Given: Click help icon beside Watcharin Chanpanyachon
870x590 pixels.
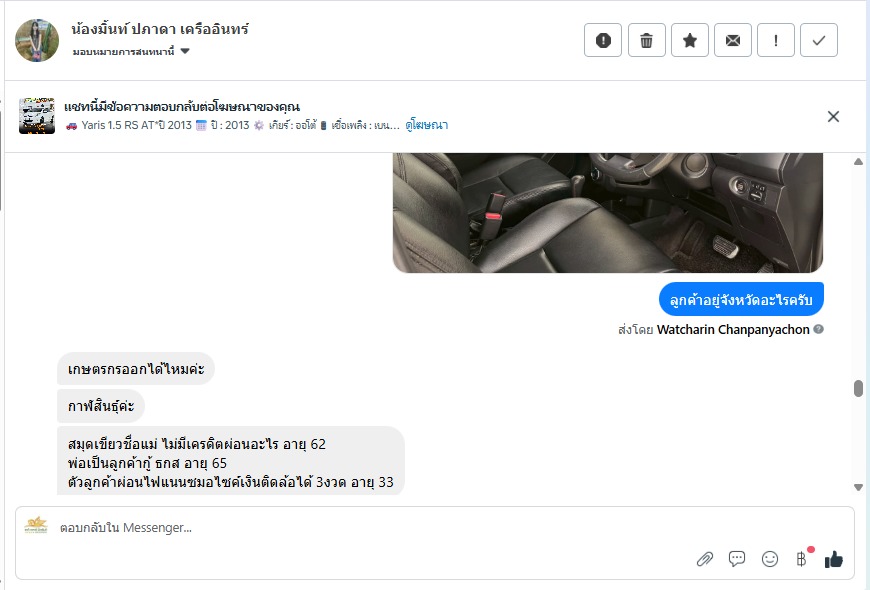Looking at the screenshot, I should [818, 329].
